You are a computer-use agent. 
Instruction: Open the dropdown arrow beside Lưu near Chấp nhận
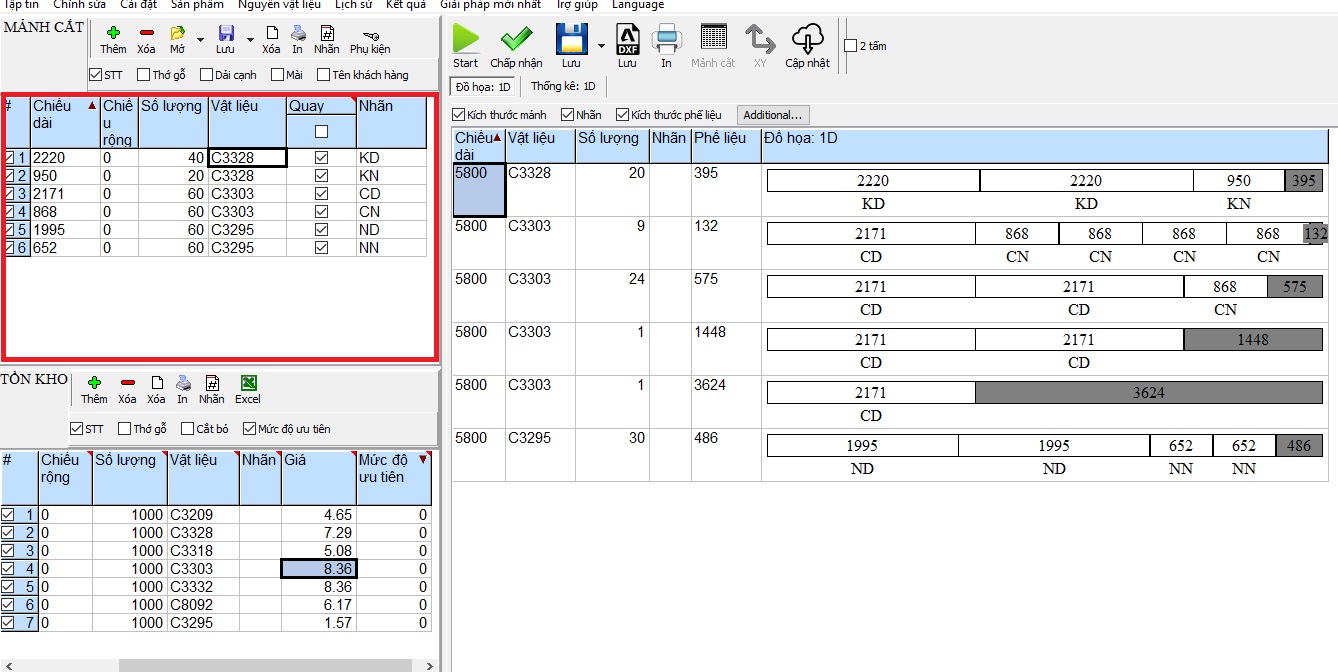pos(601,46)
